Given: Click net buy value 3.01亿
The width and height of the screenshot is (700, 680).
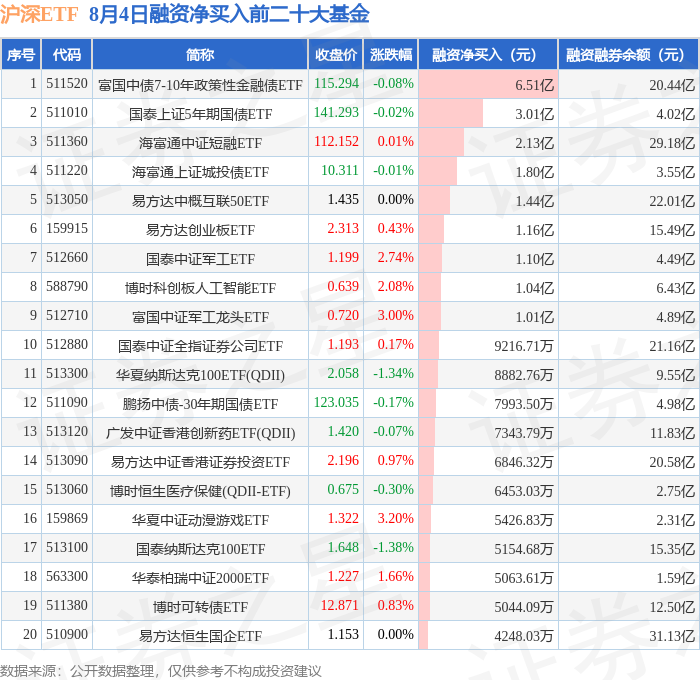Looking at the screenshot, I should [534, 114].
